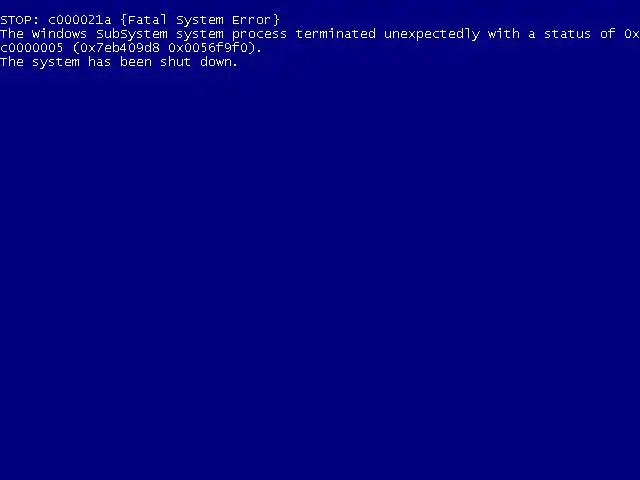
Task: Select the trailing 0x on second line
Action: point(632,33)
